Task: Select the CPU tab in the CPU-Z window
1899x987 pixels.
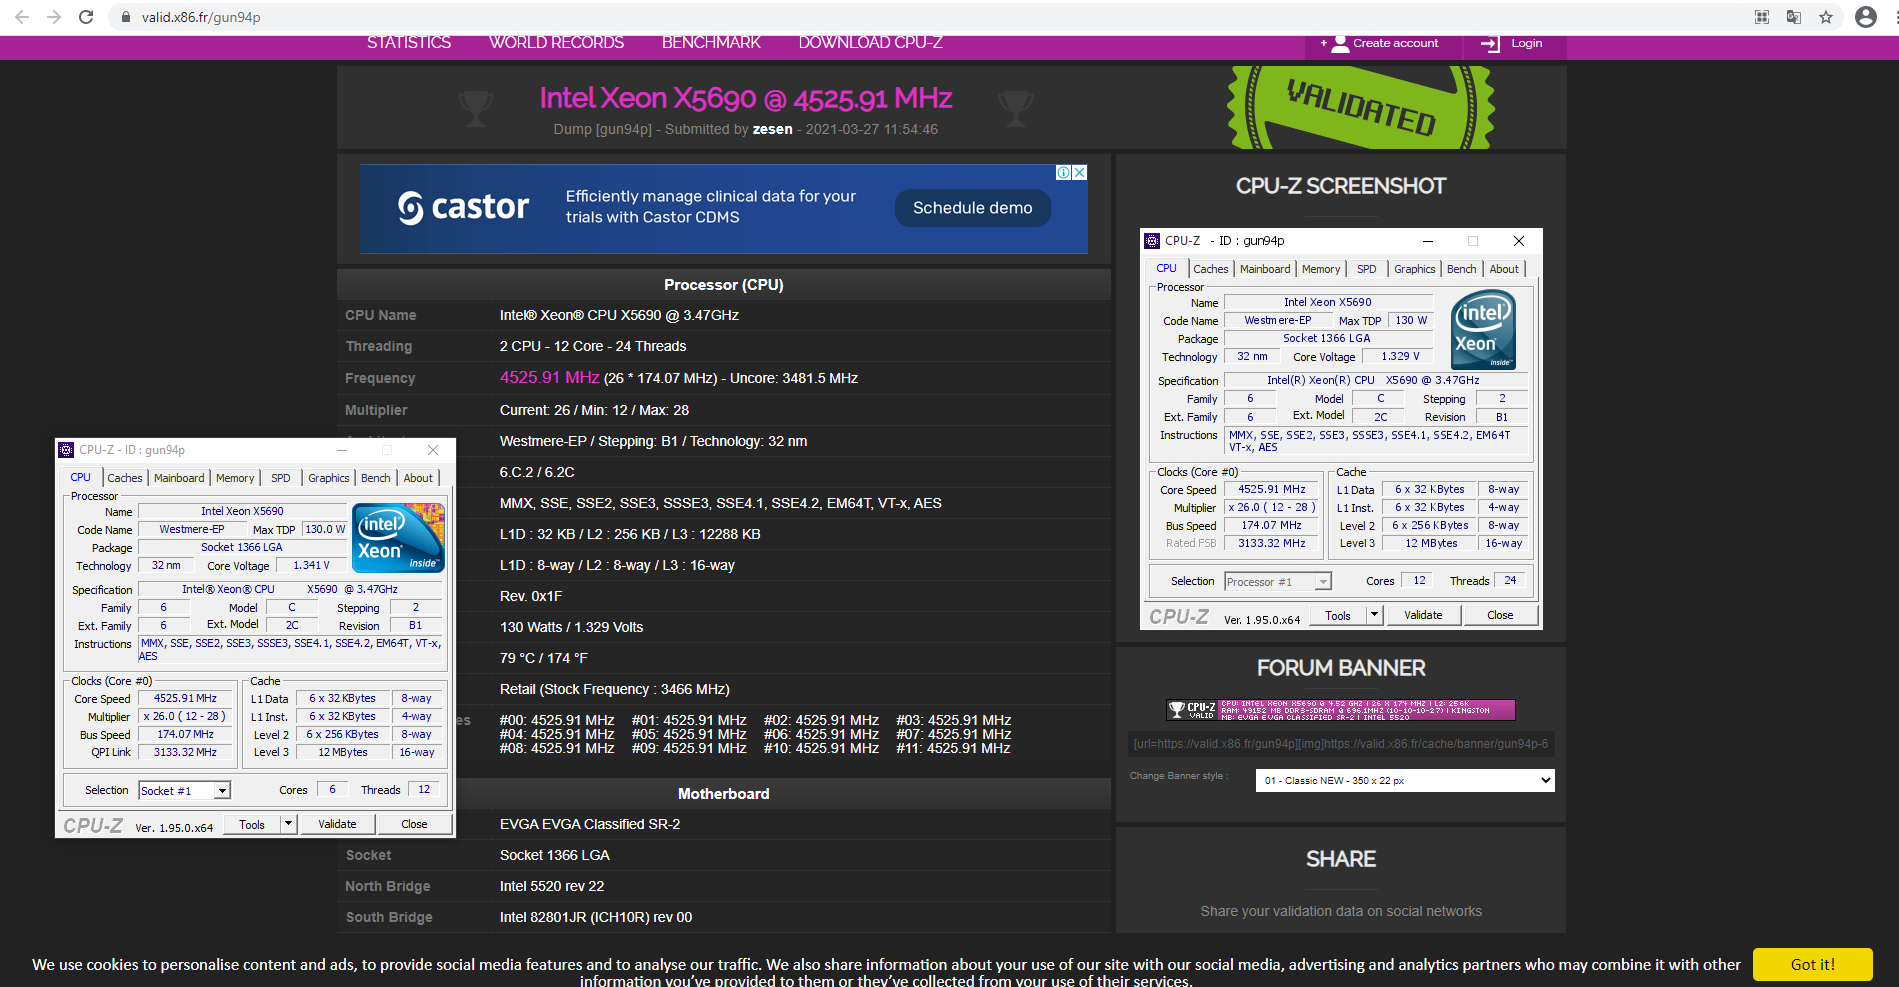Action: pos(81,478)
